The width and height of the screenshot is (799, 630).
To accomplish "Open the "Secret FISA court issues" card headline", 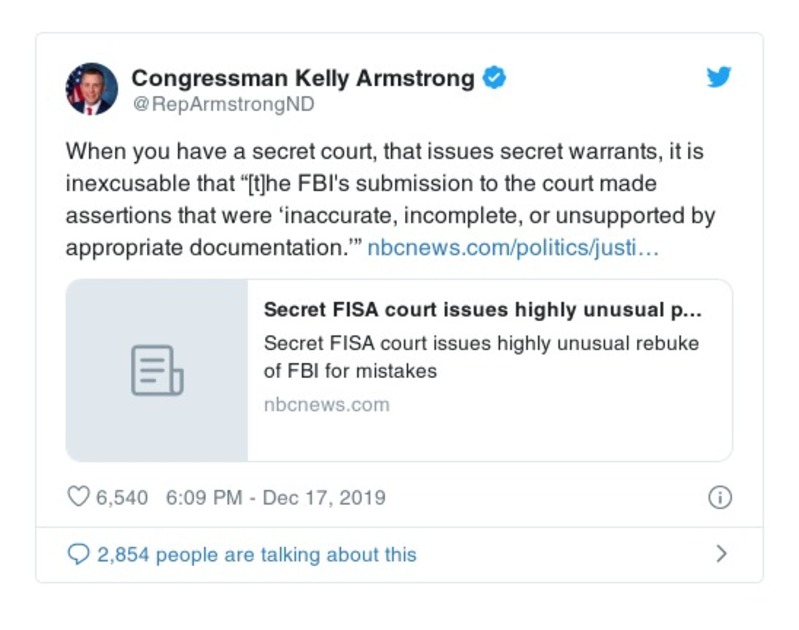I will coord(482,310).
